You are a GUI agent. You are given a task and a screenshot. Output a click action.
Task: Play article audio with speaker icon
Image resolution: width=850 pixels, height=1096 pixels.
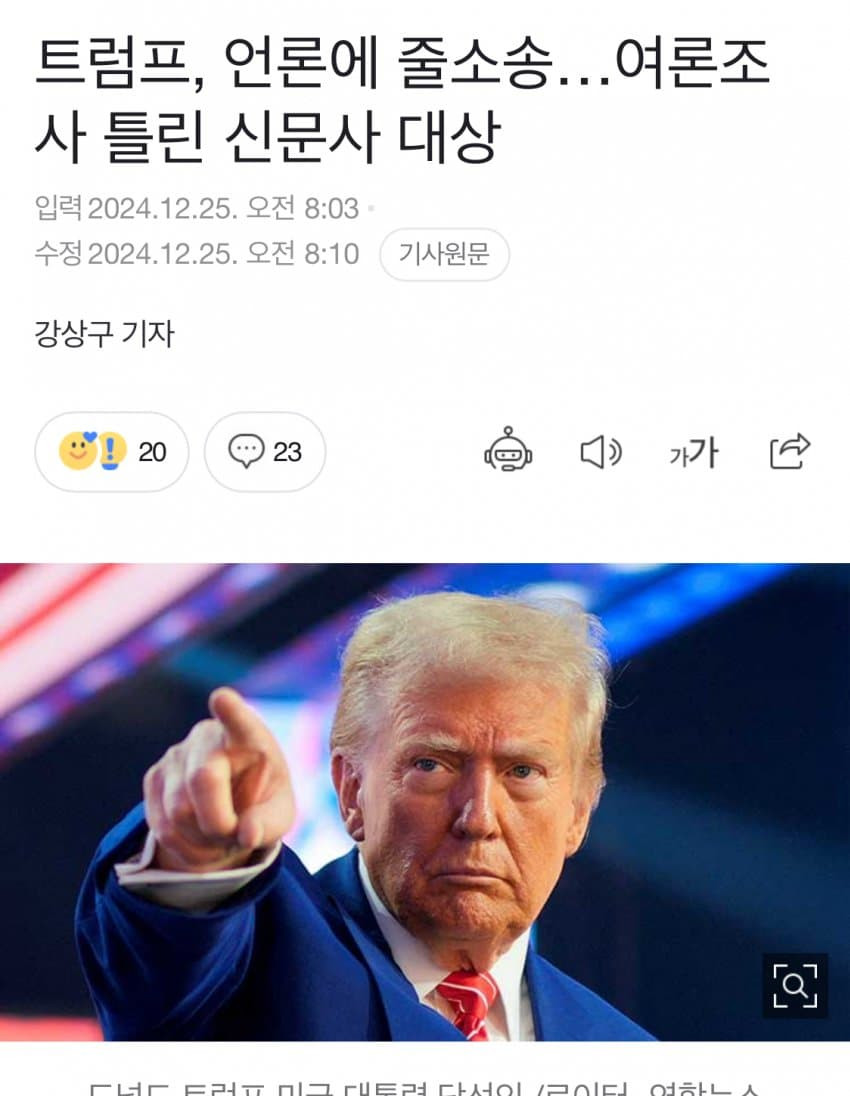601,452
